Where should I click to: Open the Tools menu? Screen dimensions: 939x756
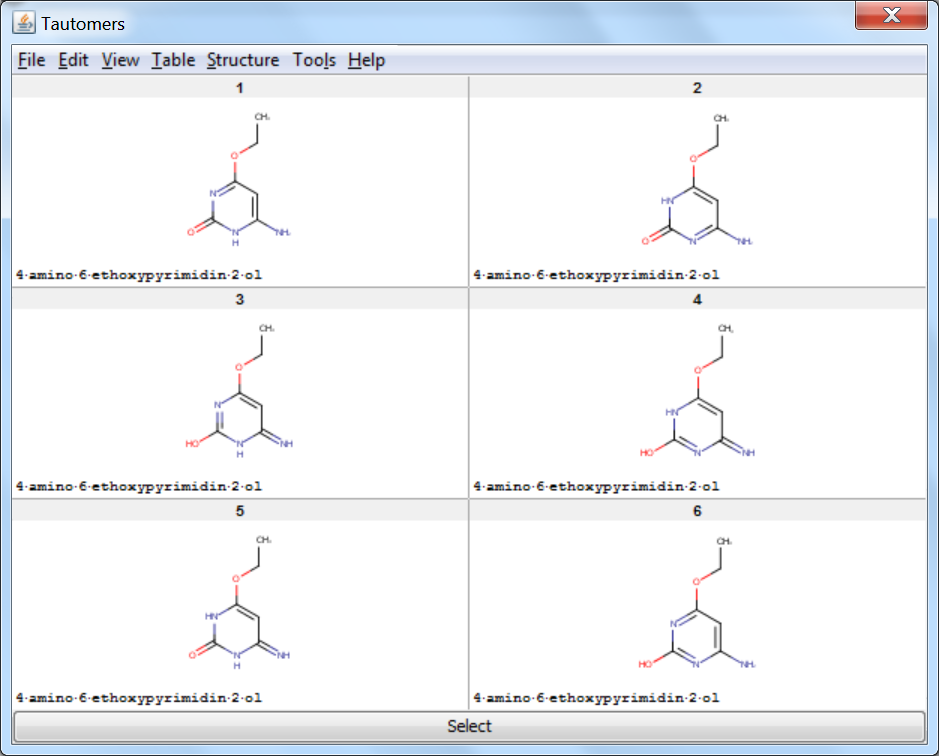coord(314,60)
